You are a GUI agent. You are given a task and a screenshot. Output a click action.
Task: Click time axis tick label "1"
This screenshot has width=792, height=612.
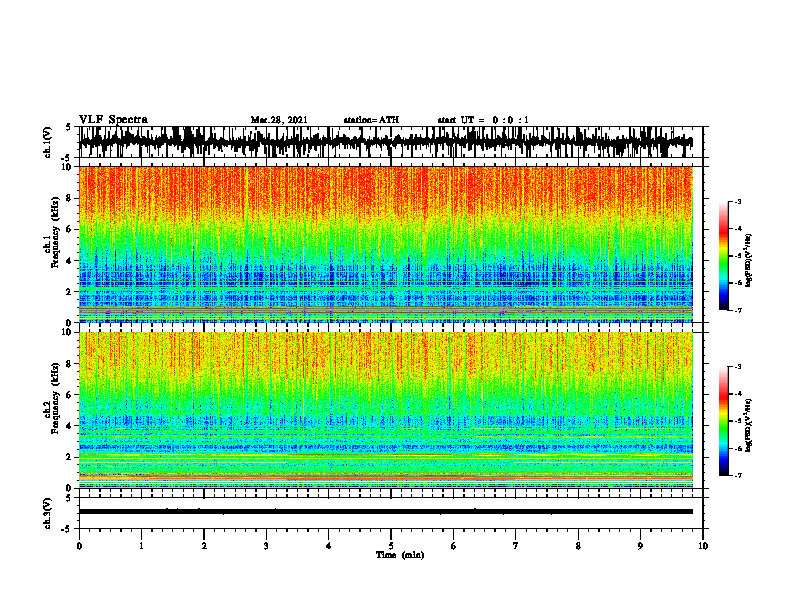coord(141,546)
